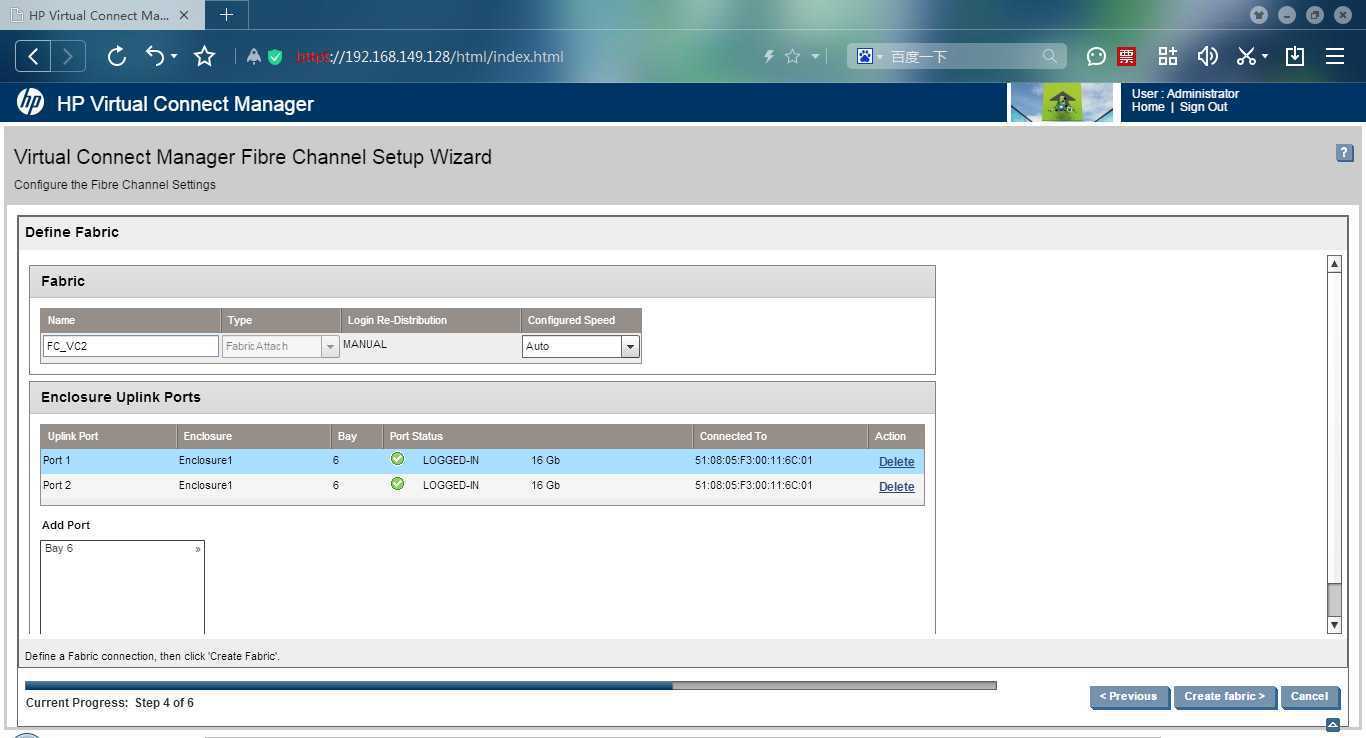Go forward with the browser forward arrow

[68, 57]
